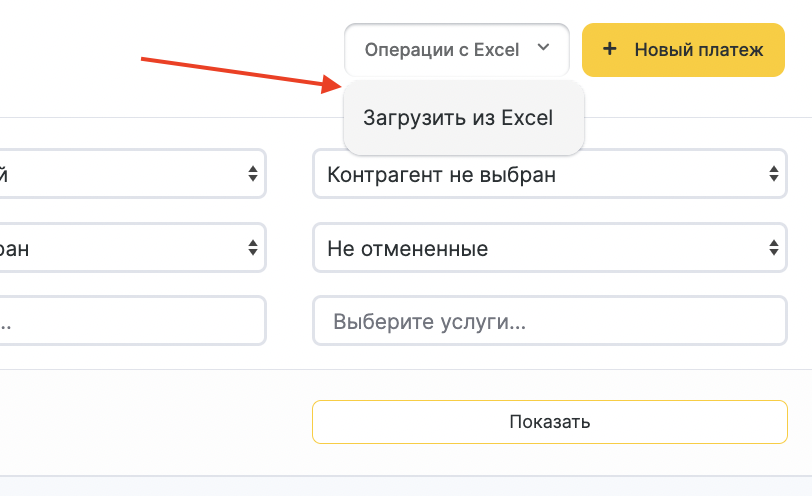Click the partially visible input field beside Выберите услуги
The image size is (812, 496).
[x=132, y=321]
